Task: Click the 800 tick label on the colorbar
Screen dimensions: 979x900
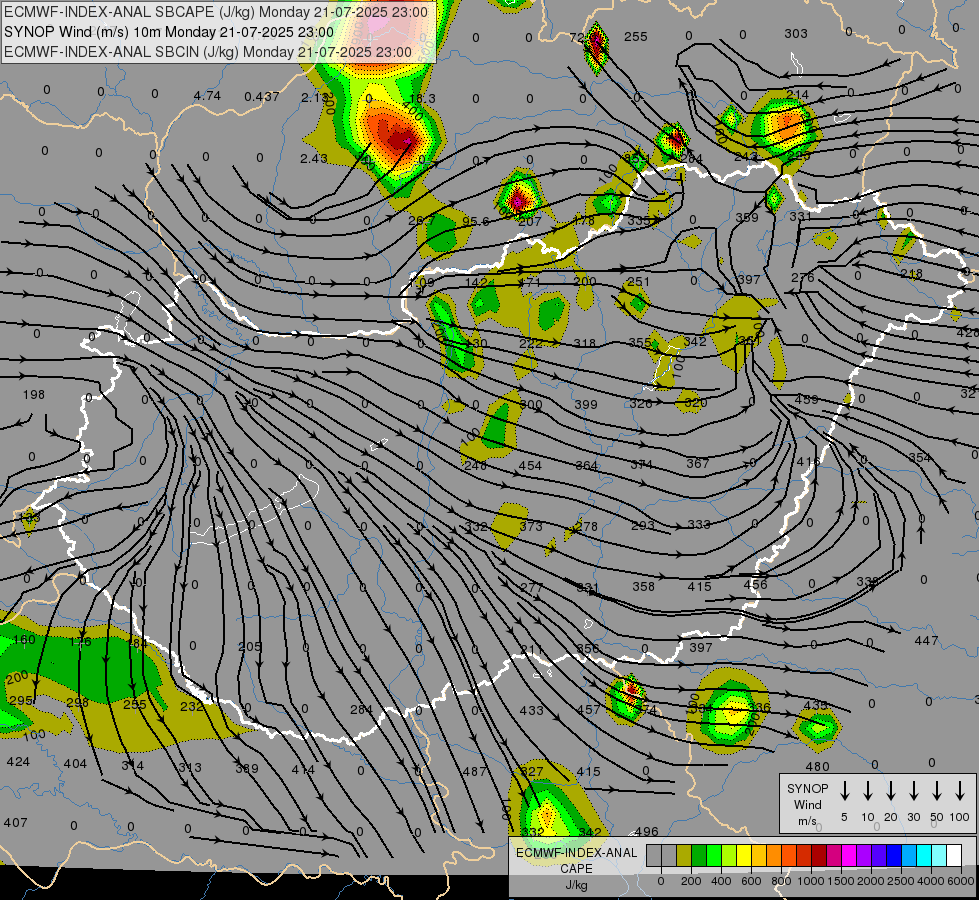Action: (781, 881)
